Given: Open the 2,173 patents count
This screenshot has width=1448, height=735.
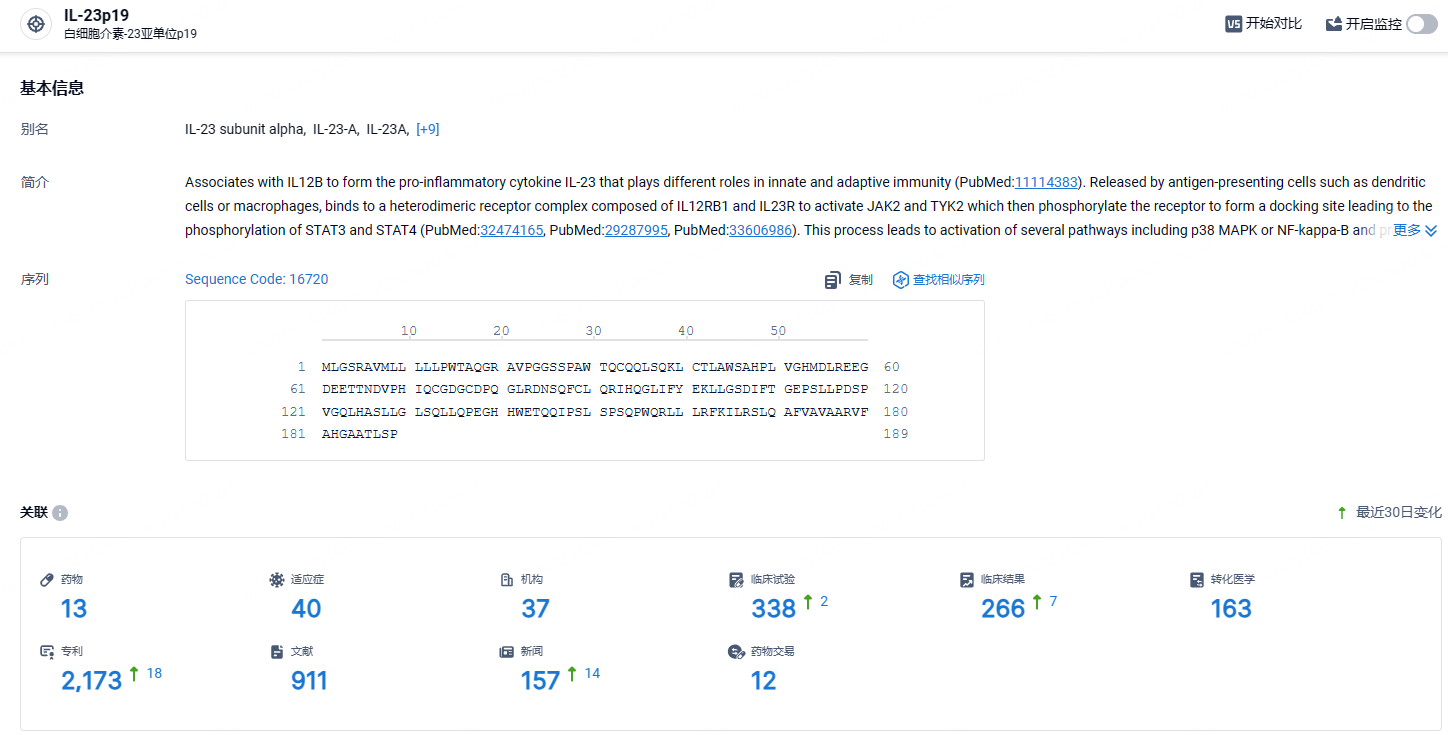Looking at the screenshot, I should click(92, 681).
